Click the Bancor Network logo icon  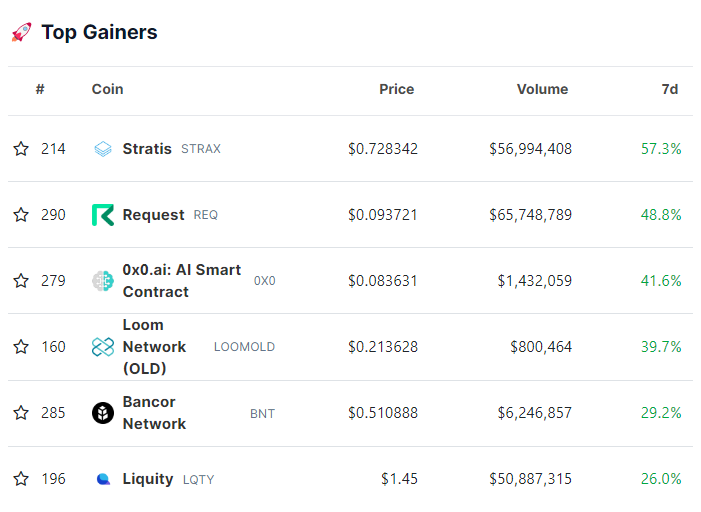click(103, 413)
